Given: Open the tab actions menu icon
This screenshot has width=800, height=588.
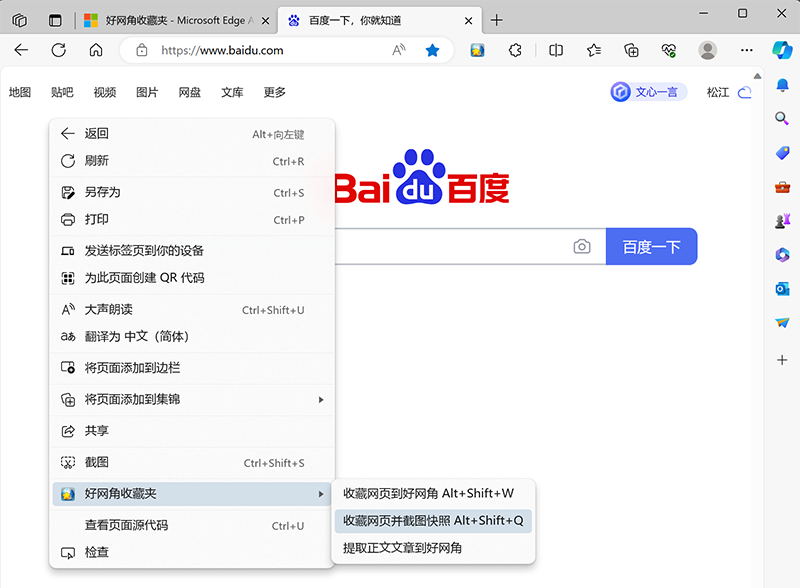Looking at the screenshot, I should coord(55,20).
